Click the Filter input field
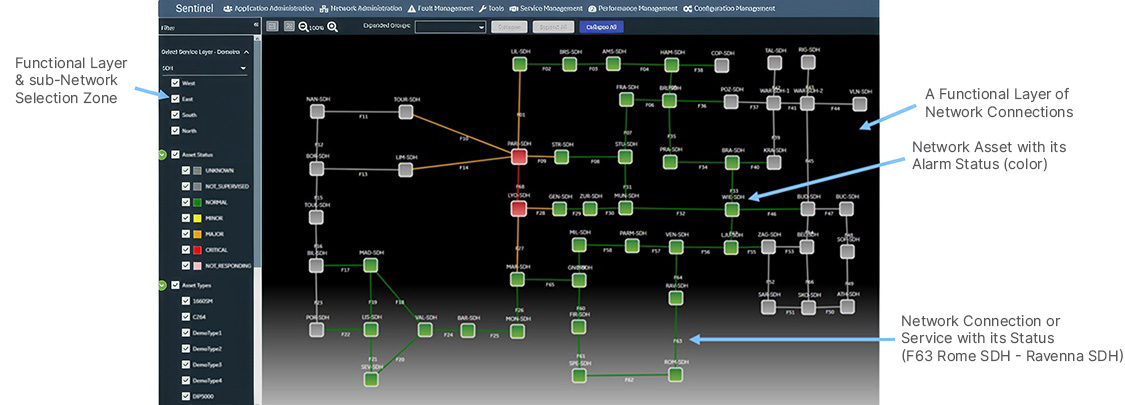 [205, 27]
